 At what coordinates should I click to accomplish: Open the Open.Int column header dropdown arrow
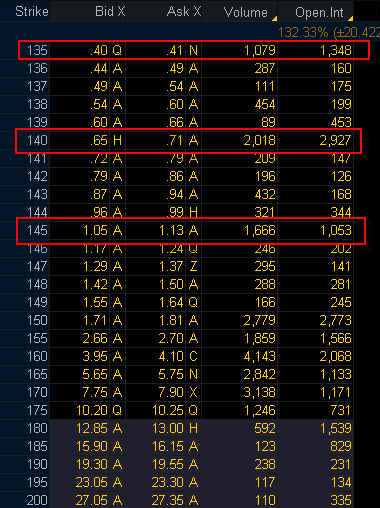[x=350, y=19]
